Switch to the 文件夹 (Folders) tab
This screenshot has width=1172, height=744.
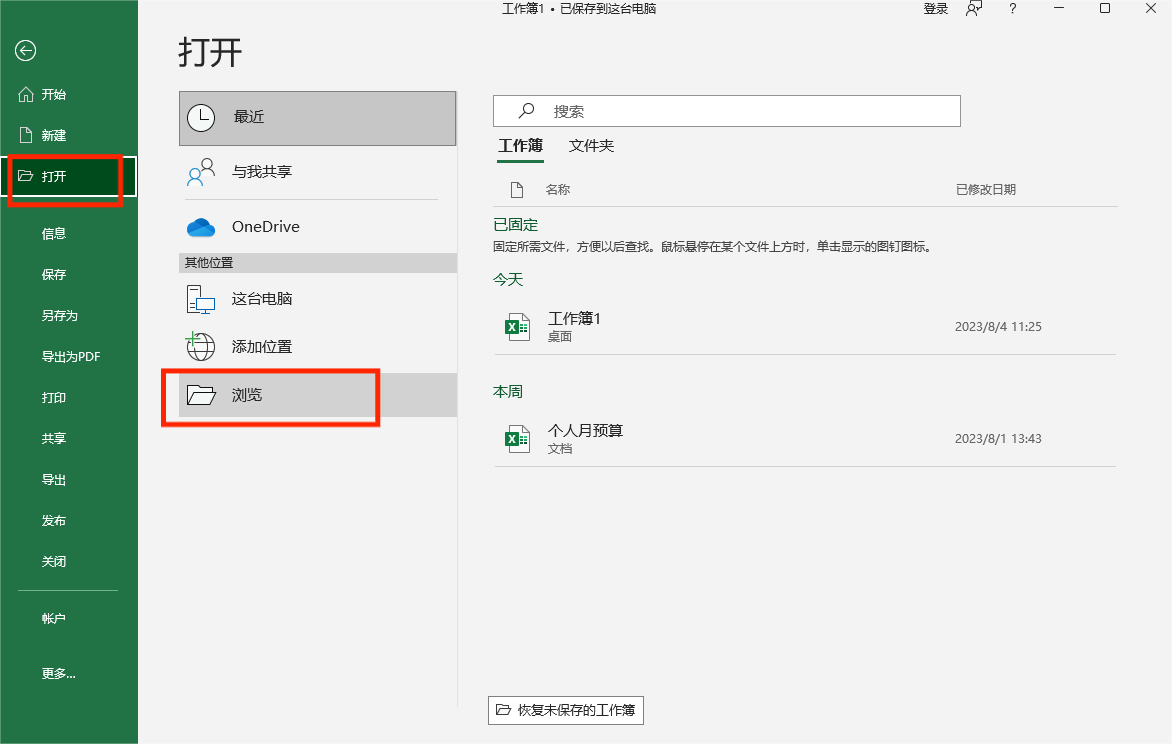591,146
